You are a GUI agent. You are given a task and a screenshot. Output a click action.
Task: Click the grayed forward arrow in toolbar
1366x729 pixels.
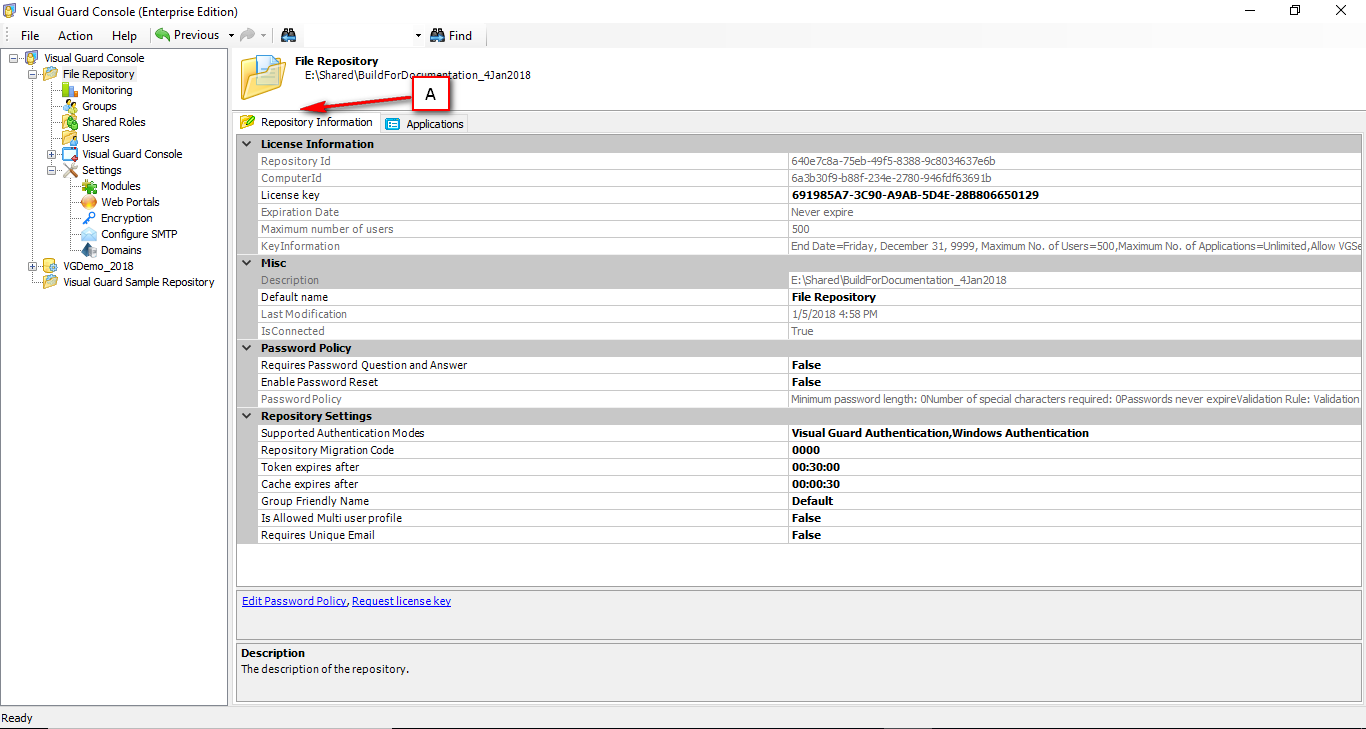coord(247,35)
